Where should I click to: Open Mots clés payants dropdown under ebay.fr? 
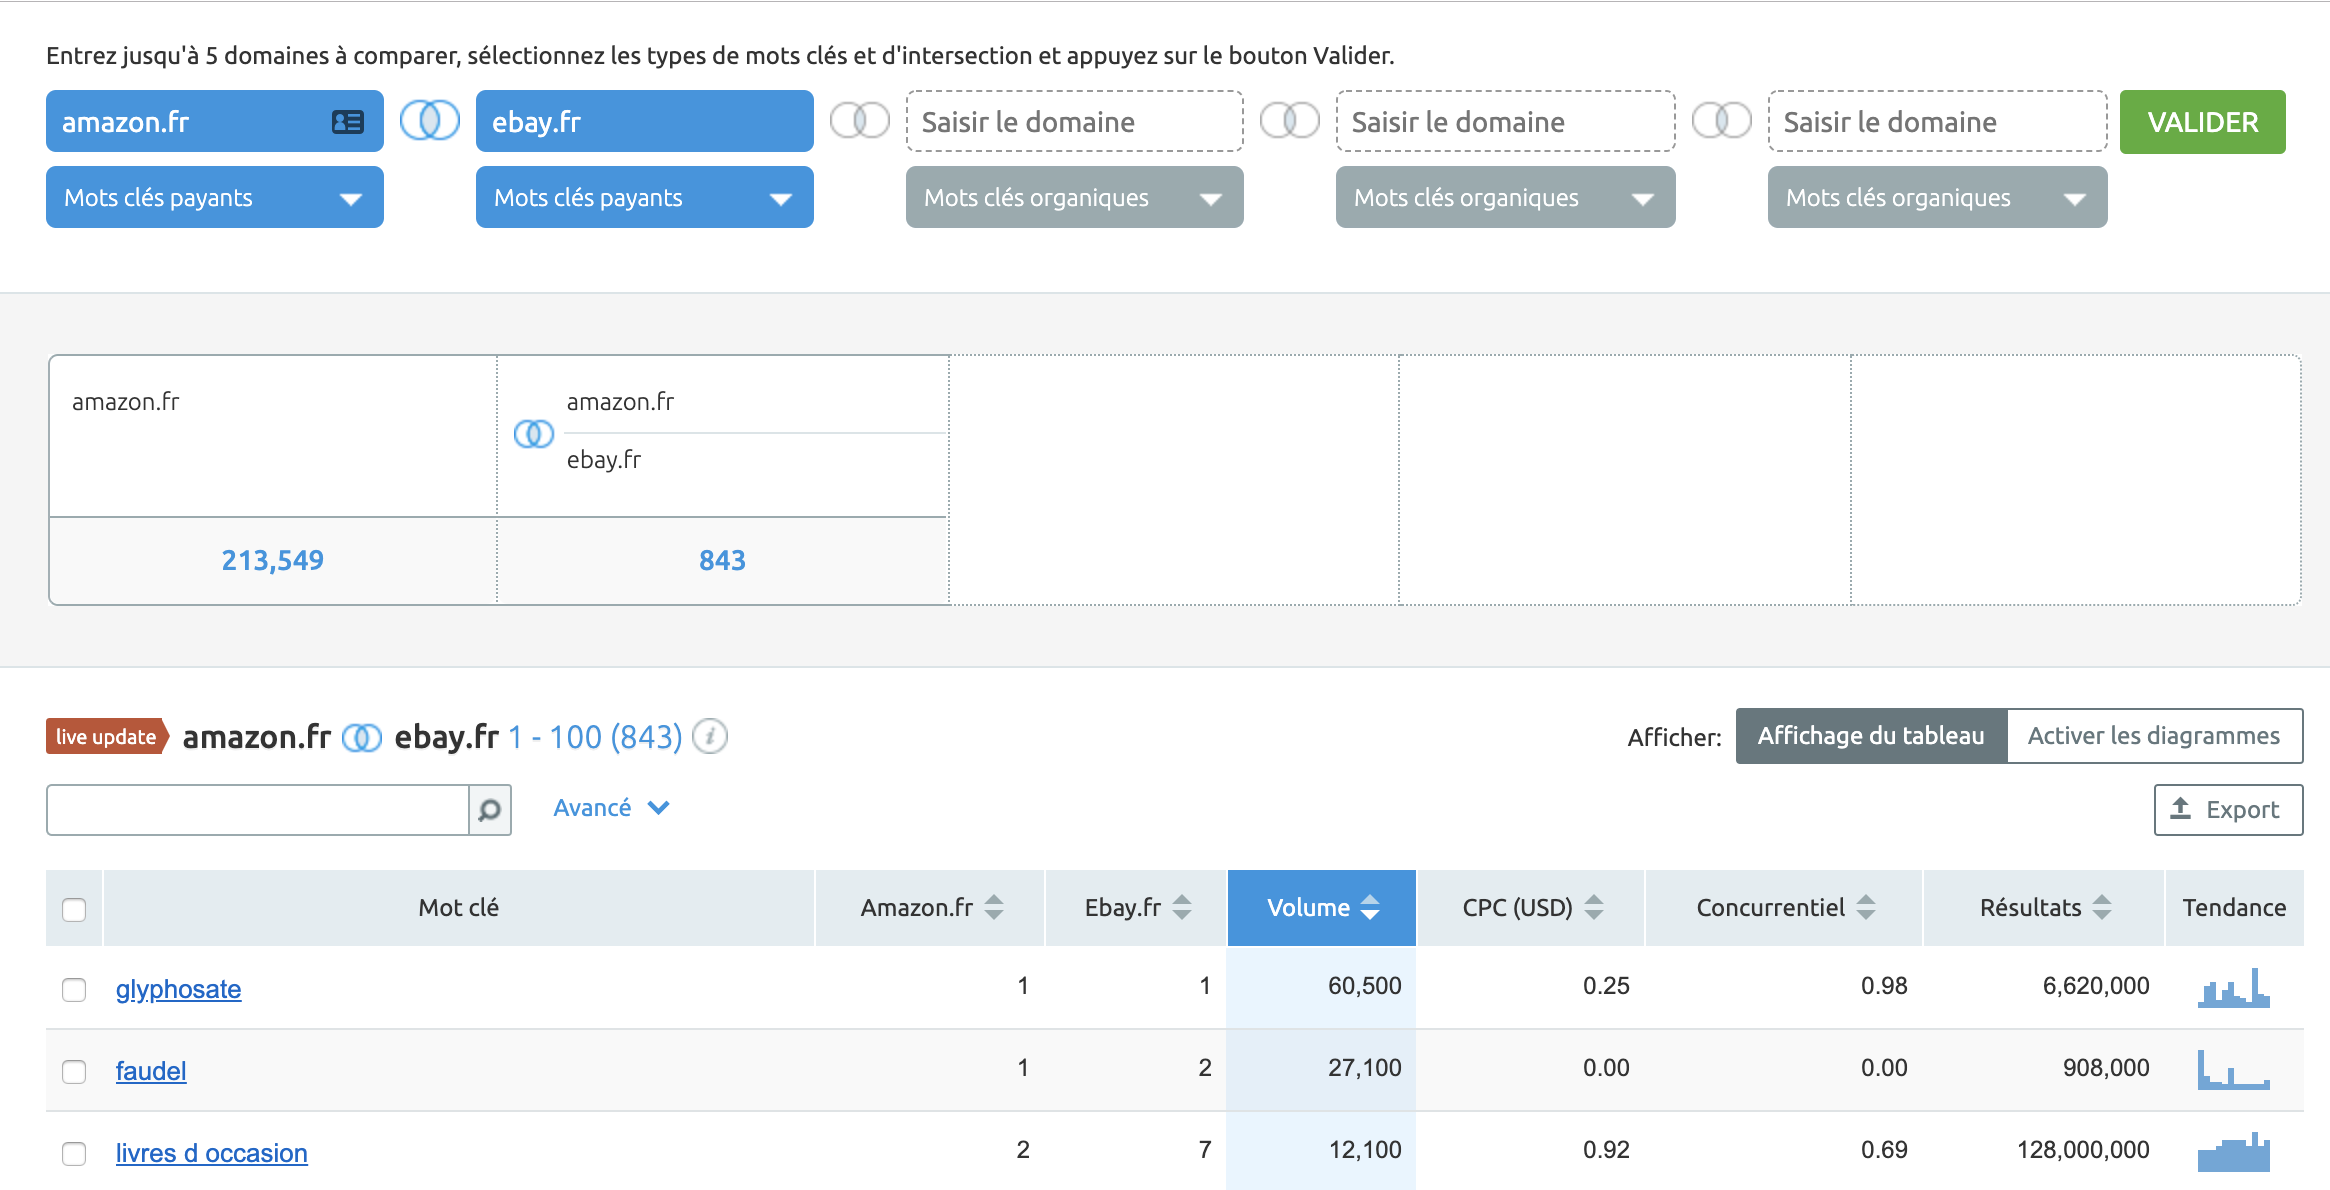[x=645, y=197]
